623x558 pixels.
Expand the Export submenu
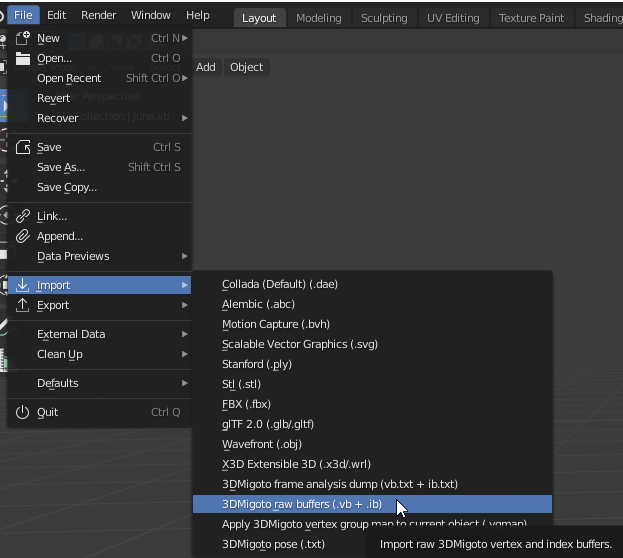[99, 305]
